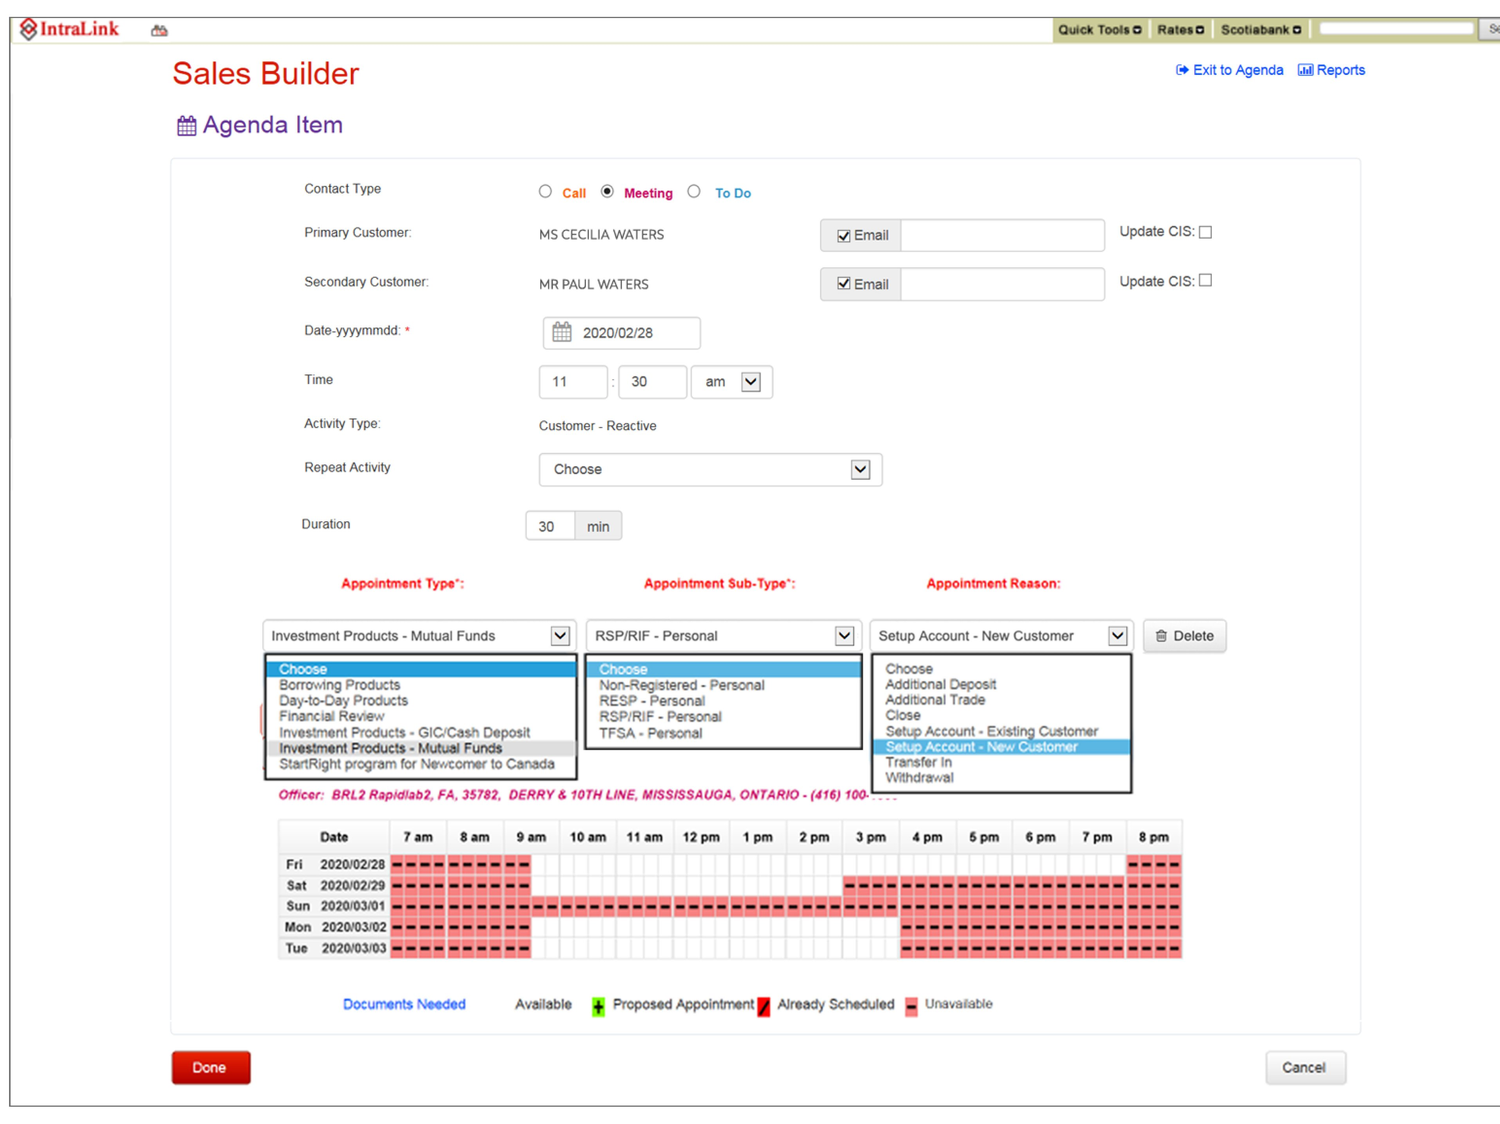Click the Duration field showing 30
The width and height of the screenshot is (1500, 1124).
tap(550, 526)
